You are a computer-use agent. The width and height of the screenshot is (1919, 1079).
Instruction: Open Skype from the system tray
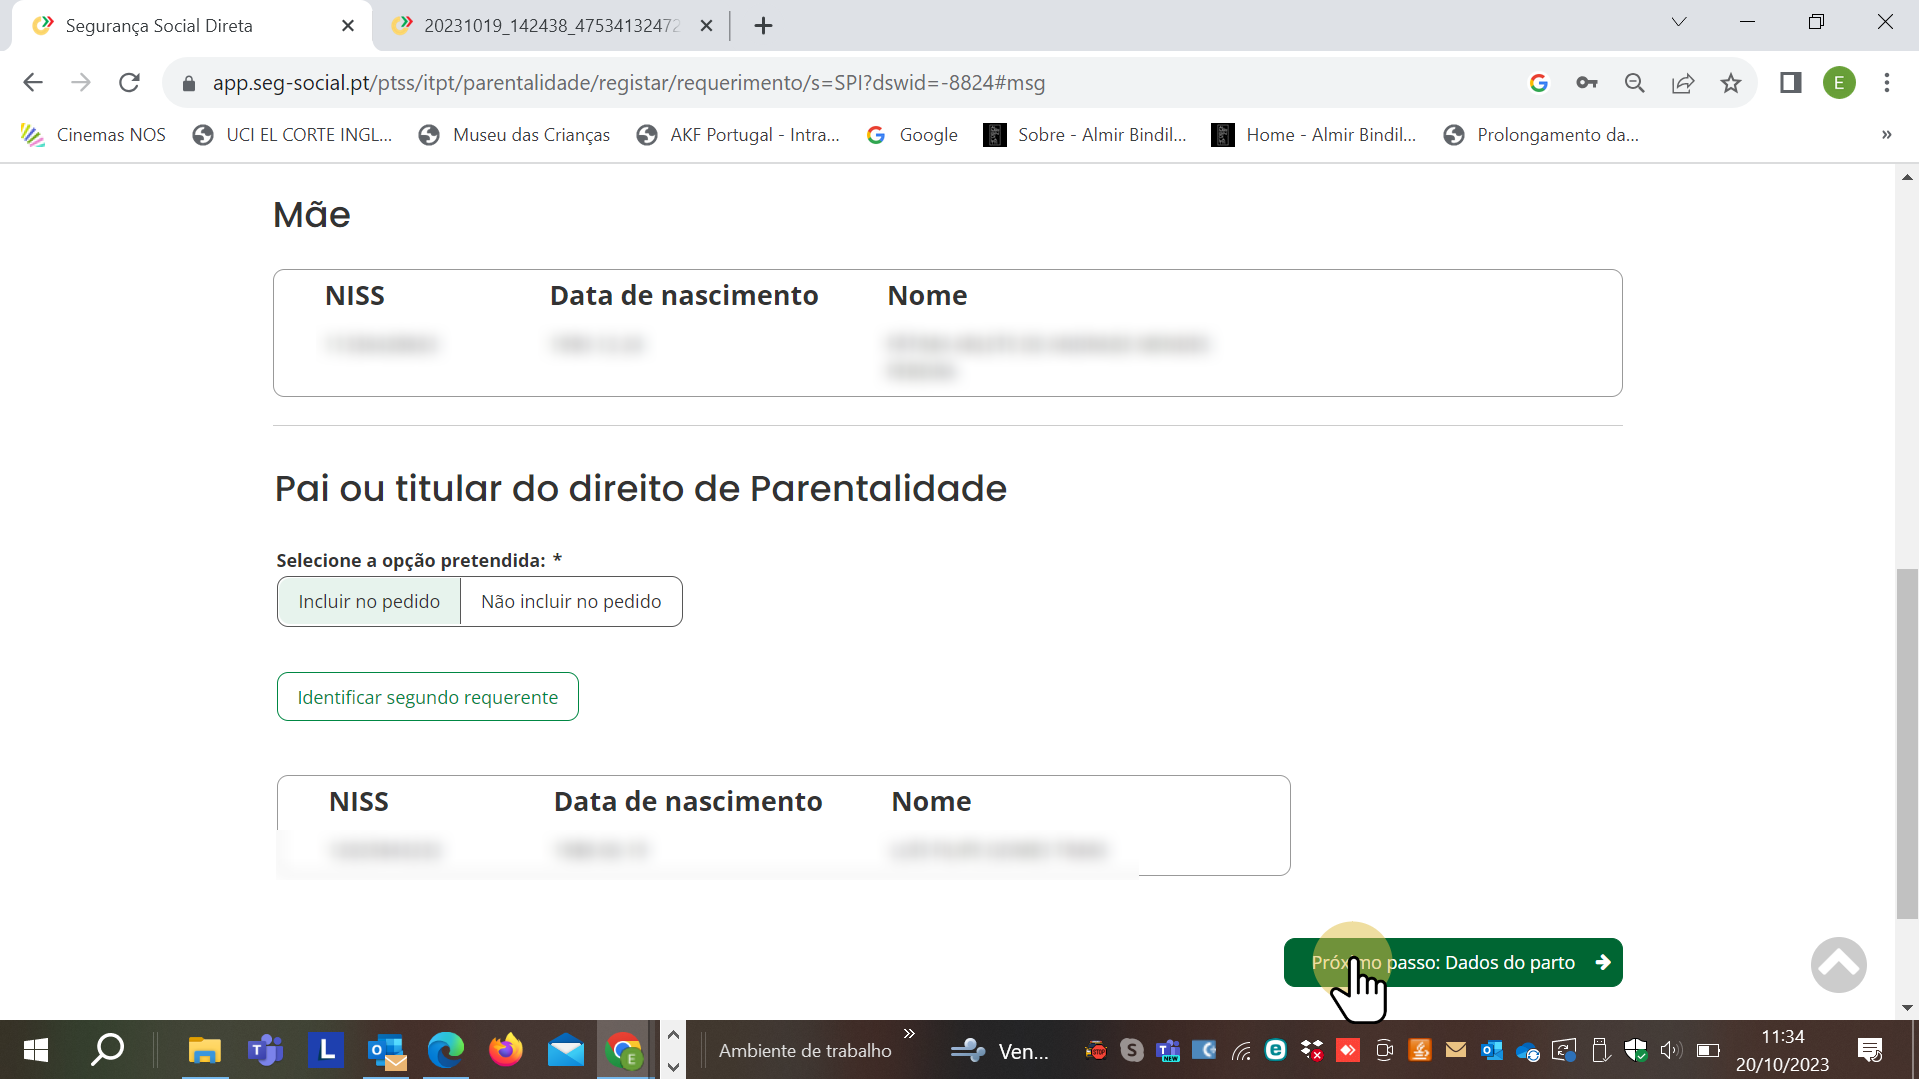click(x=1131, y=1050)
